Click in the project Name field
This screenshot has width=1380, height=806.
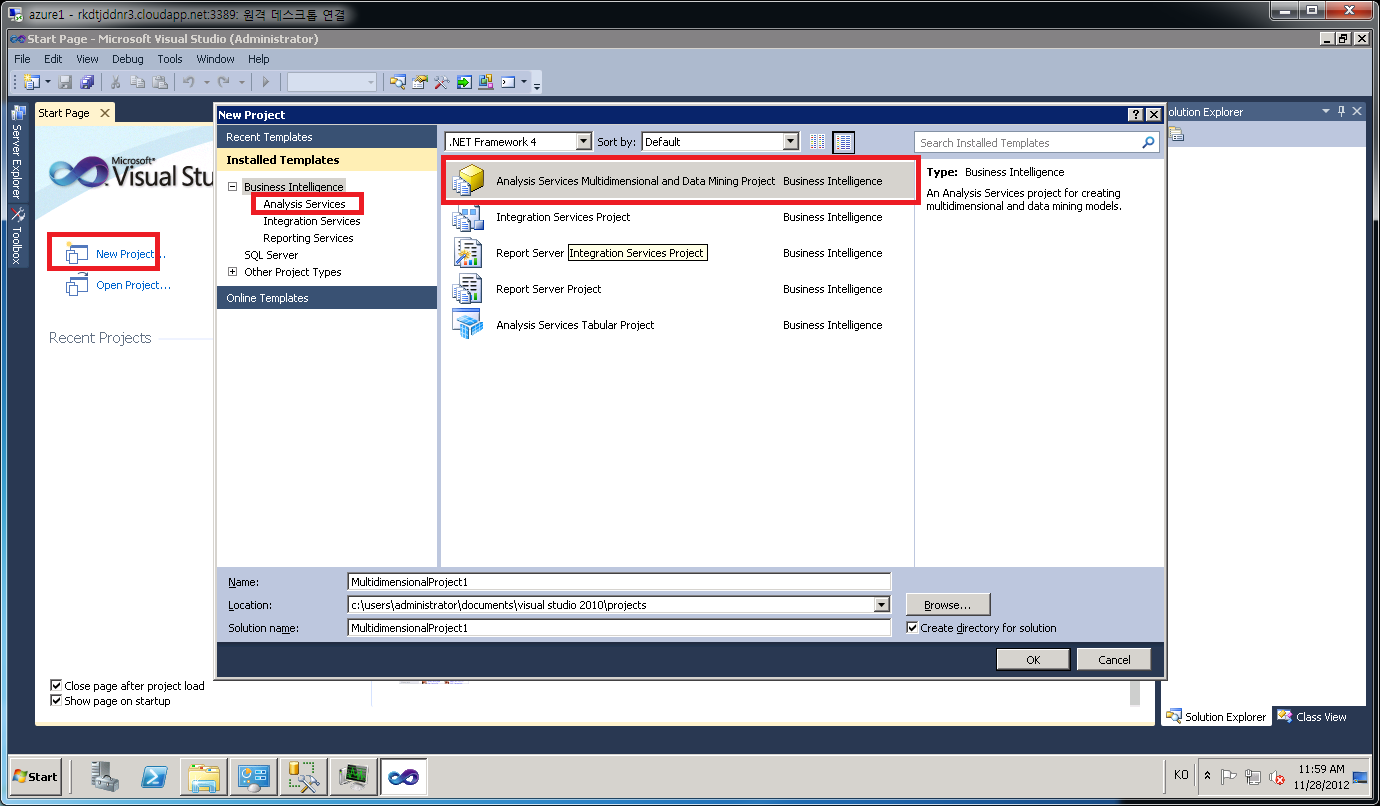(619, 582)
